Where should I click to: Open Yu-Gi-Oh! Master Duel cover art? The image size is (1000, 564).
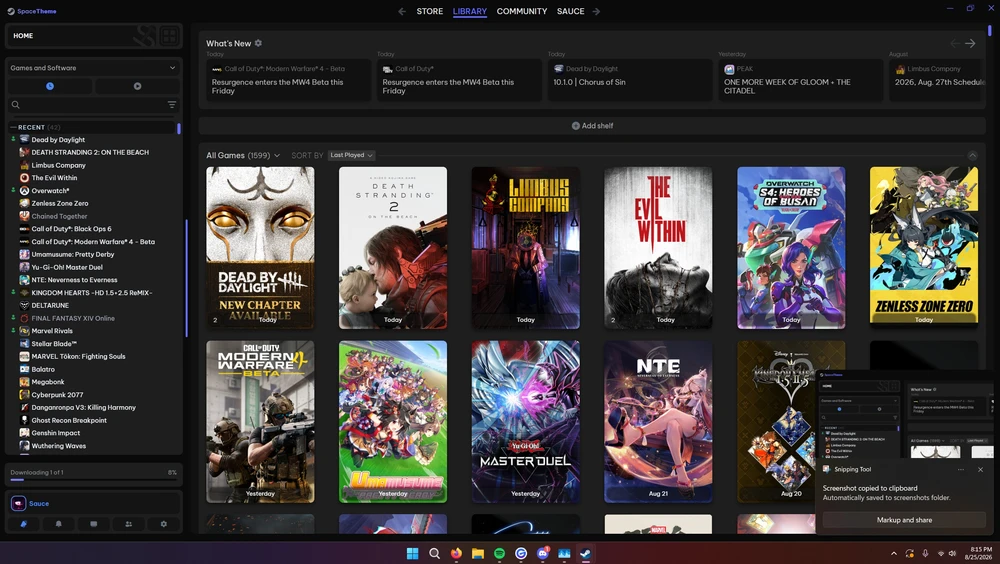pos(526,422)
